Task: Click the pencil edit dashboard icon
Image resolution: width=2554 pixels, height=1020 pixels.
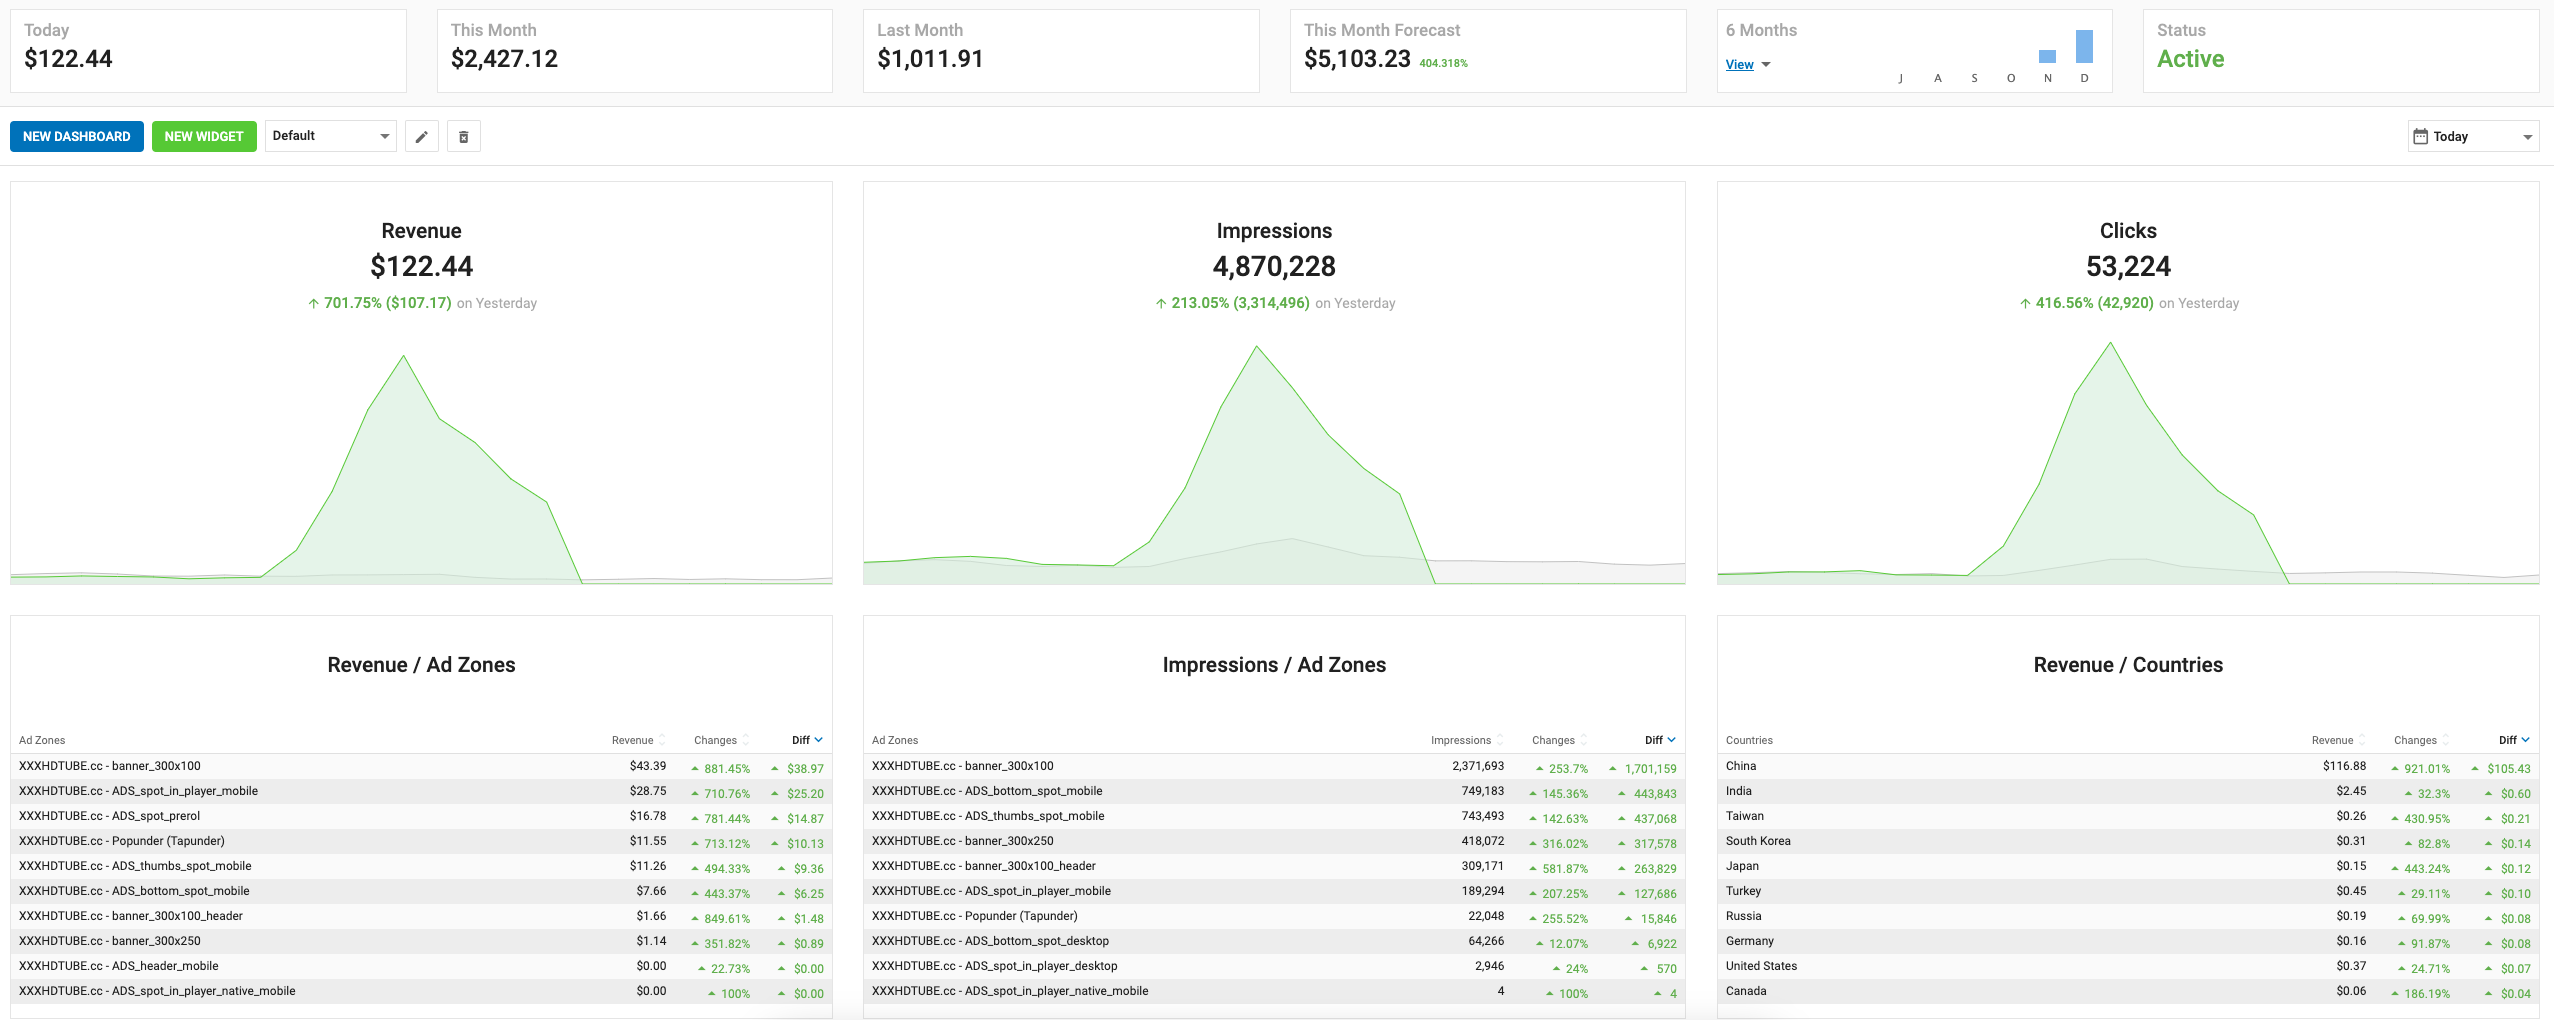Action: [x=422, y=137]
